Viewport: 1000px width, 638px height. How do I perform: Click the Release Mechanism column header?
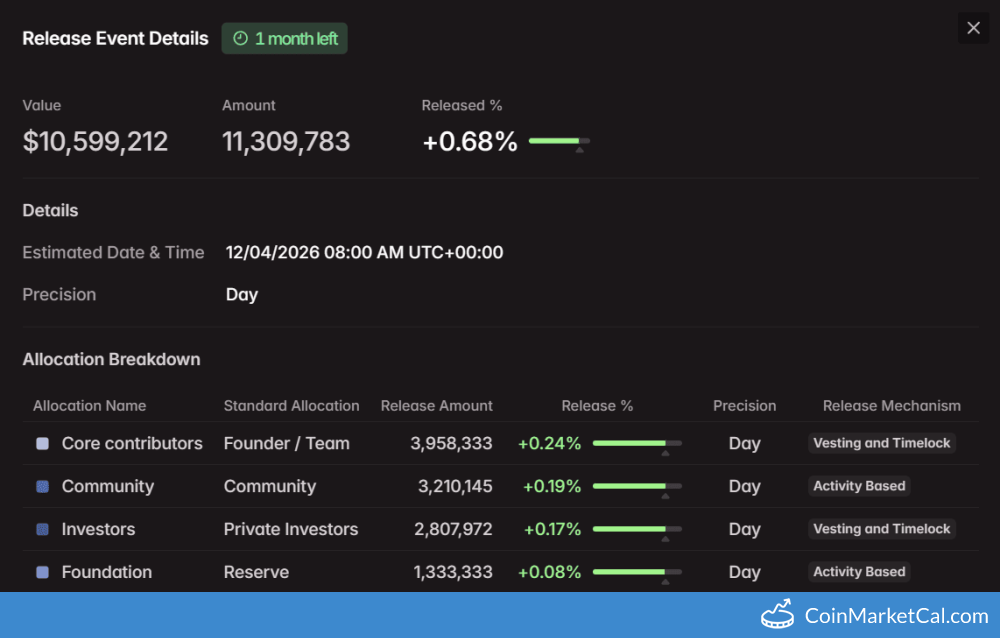[x=891, y=405]
